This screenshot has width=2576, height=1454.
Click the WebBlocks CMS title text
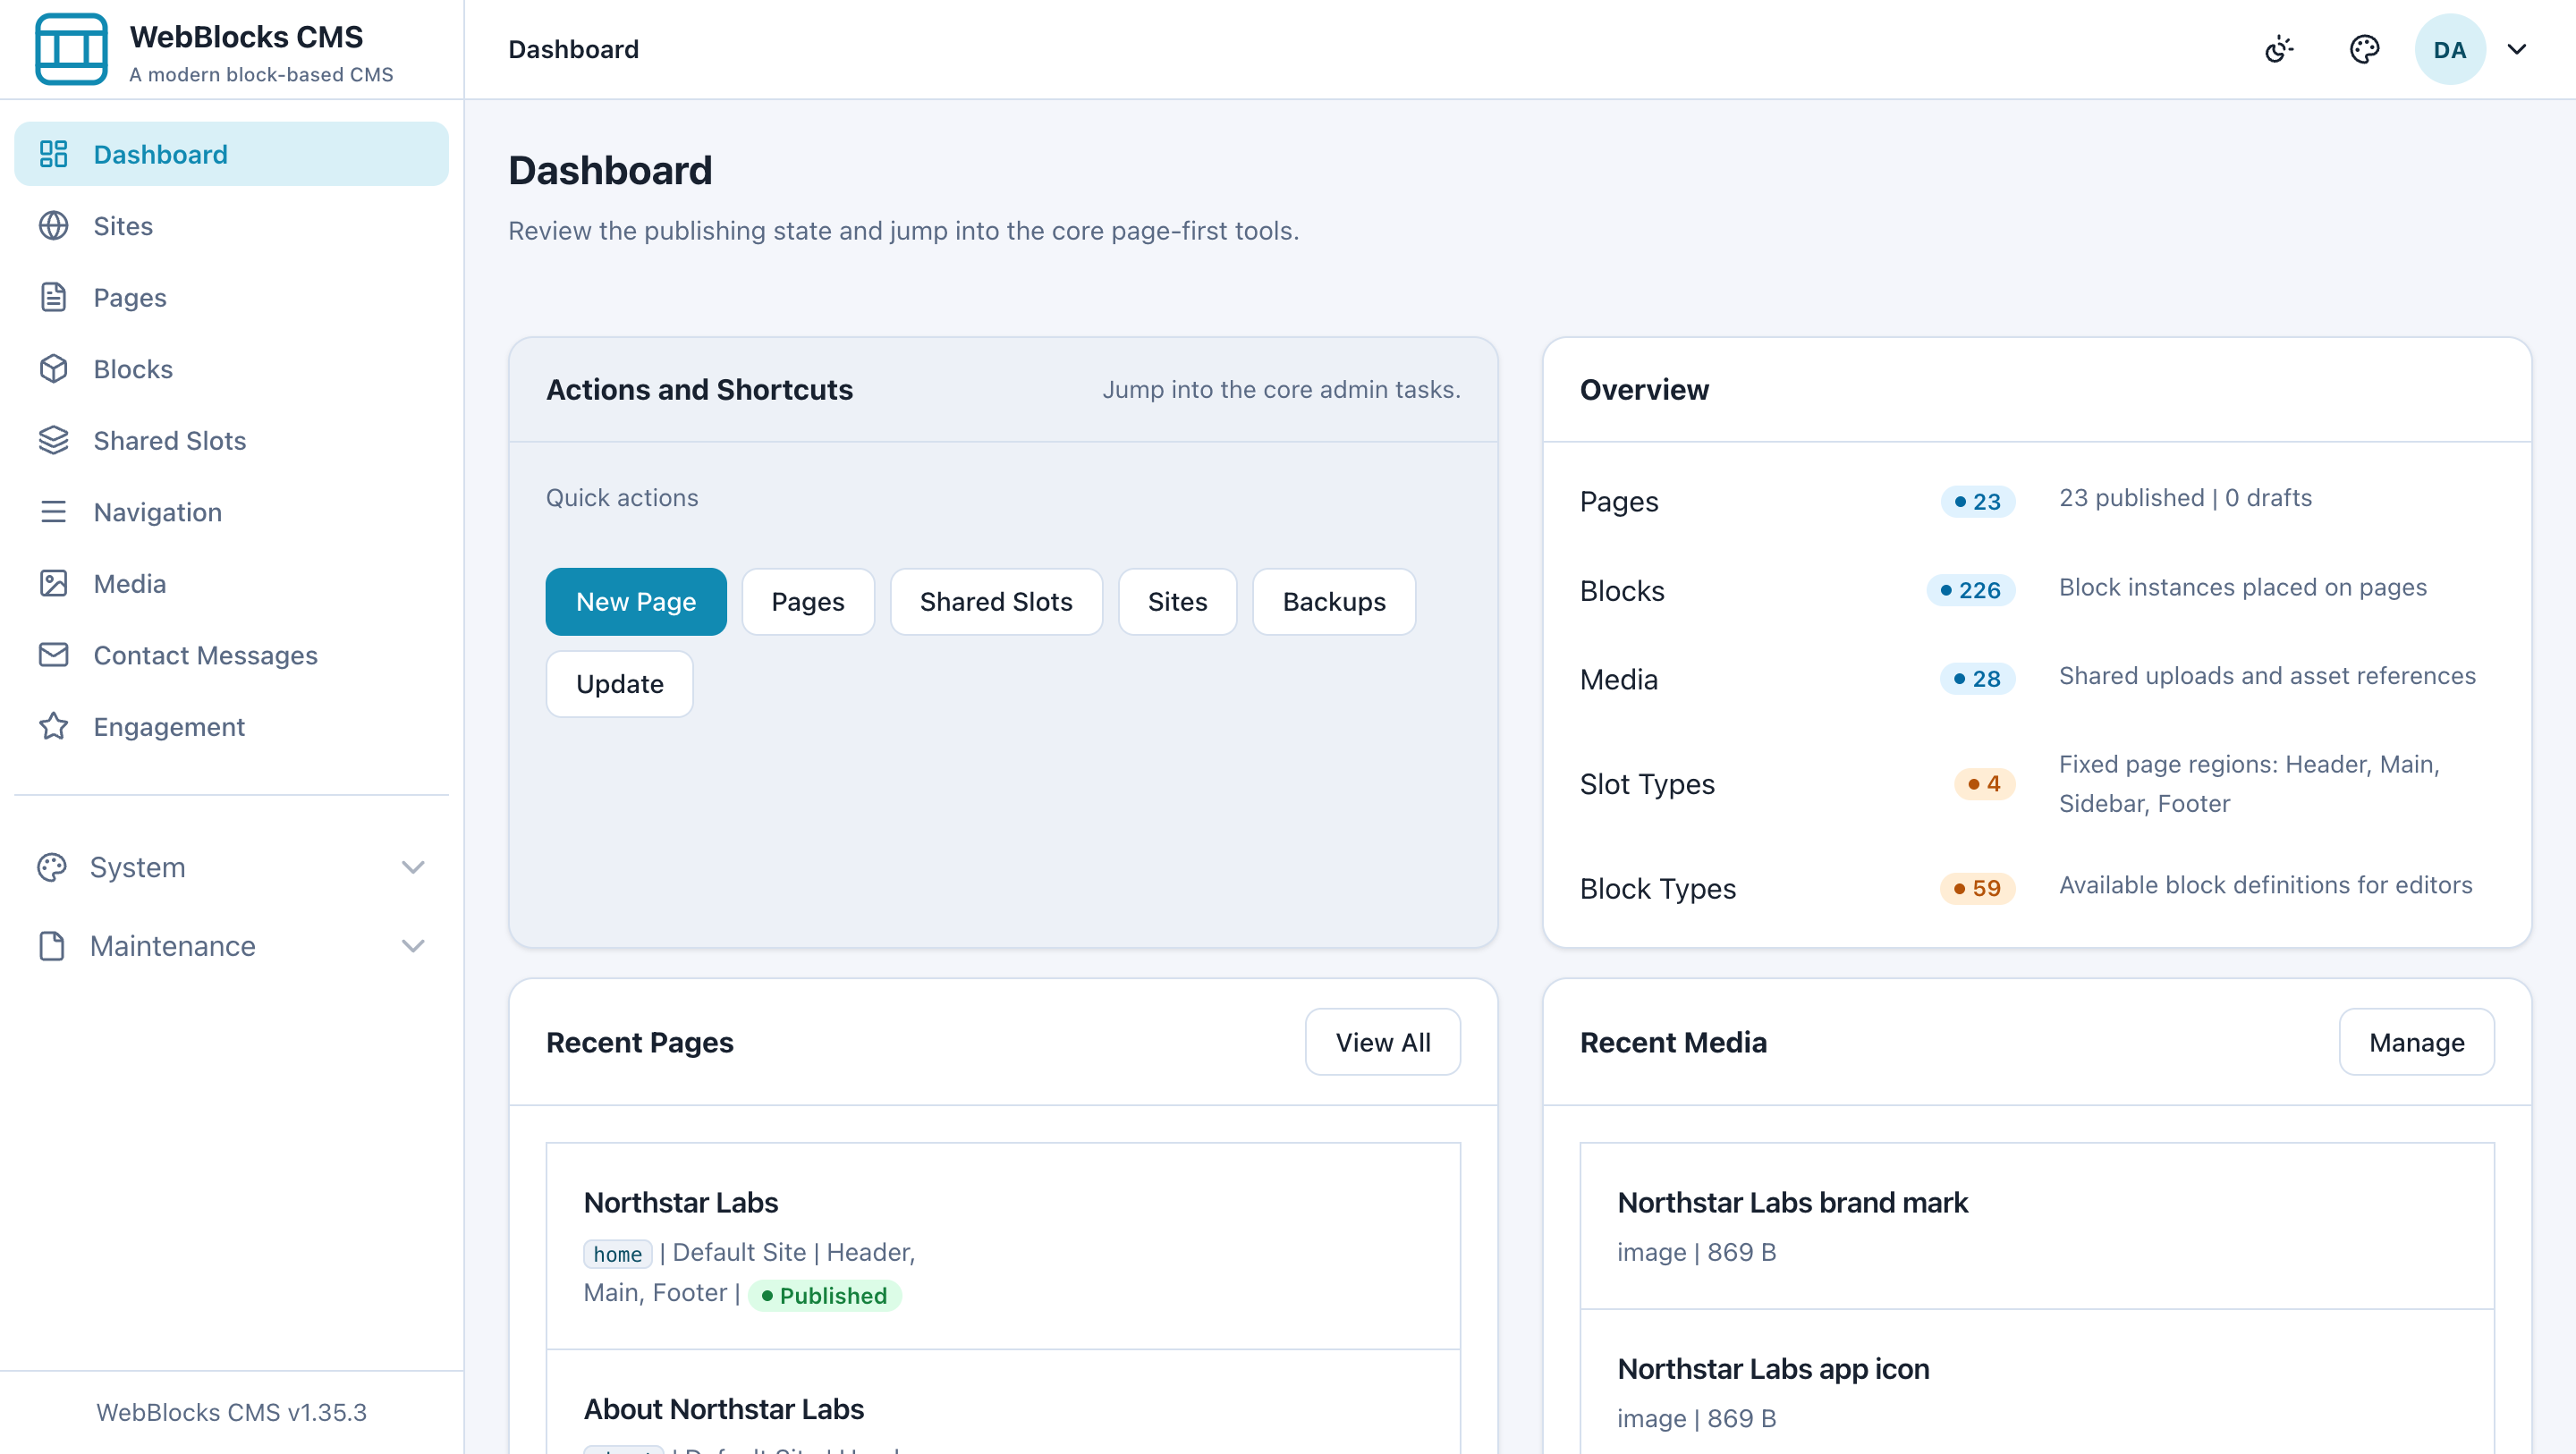(x=246, y=37)
